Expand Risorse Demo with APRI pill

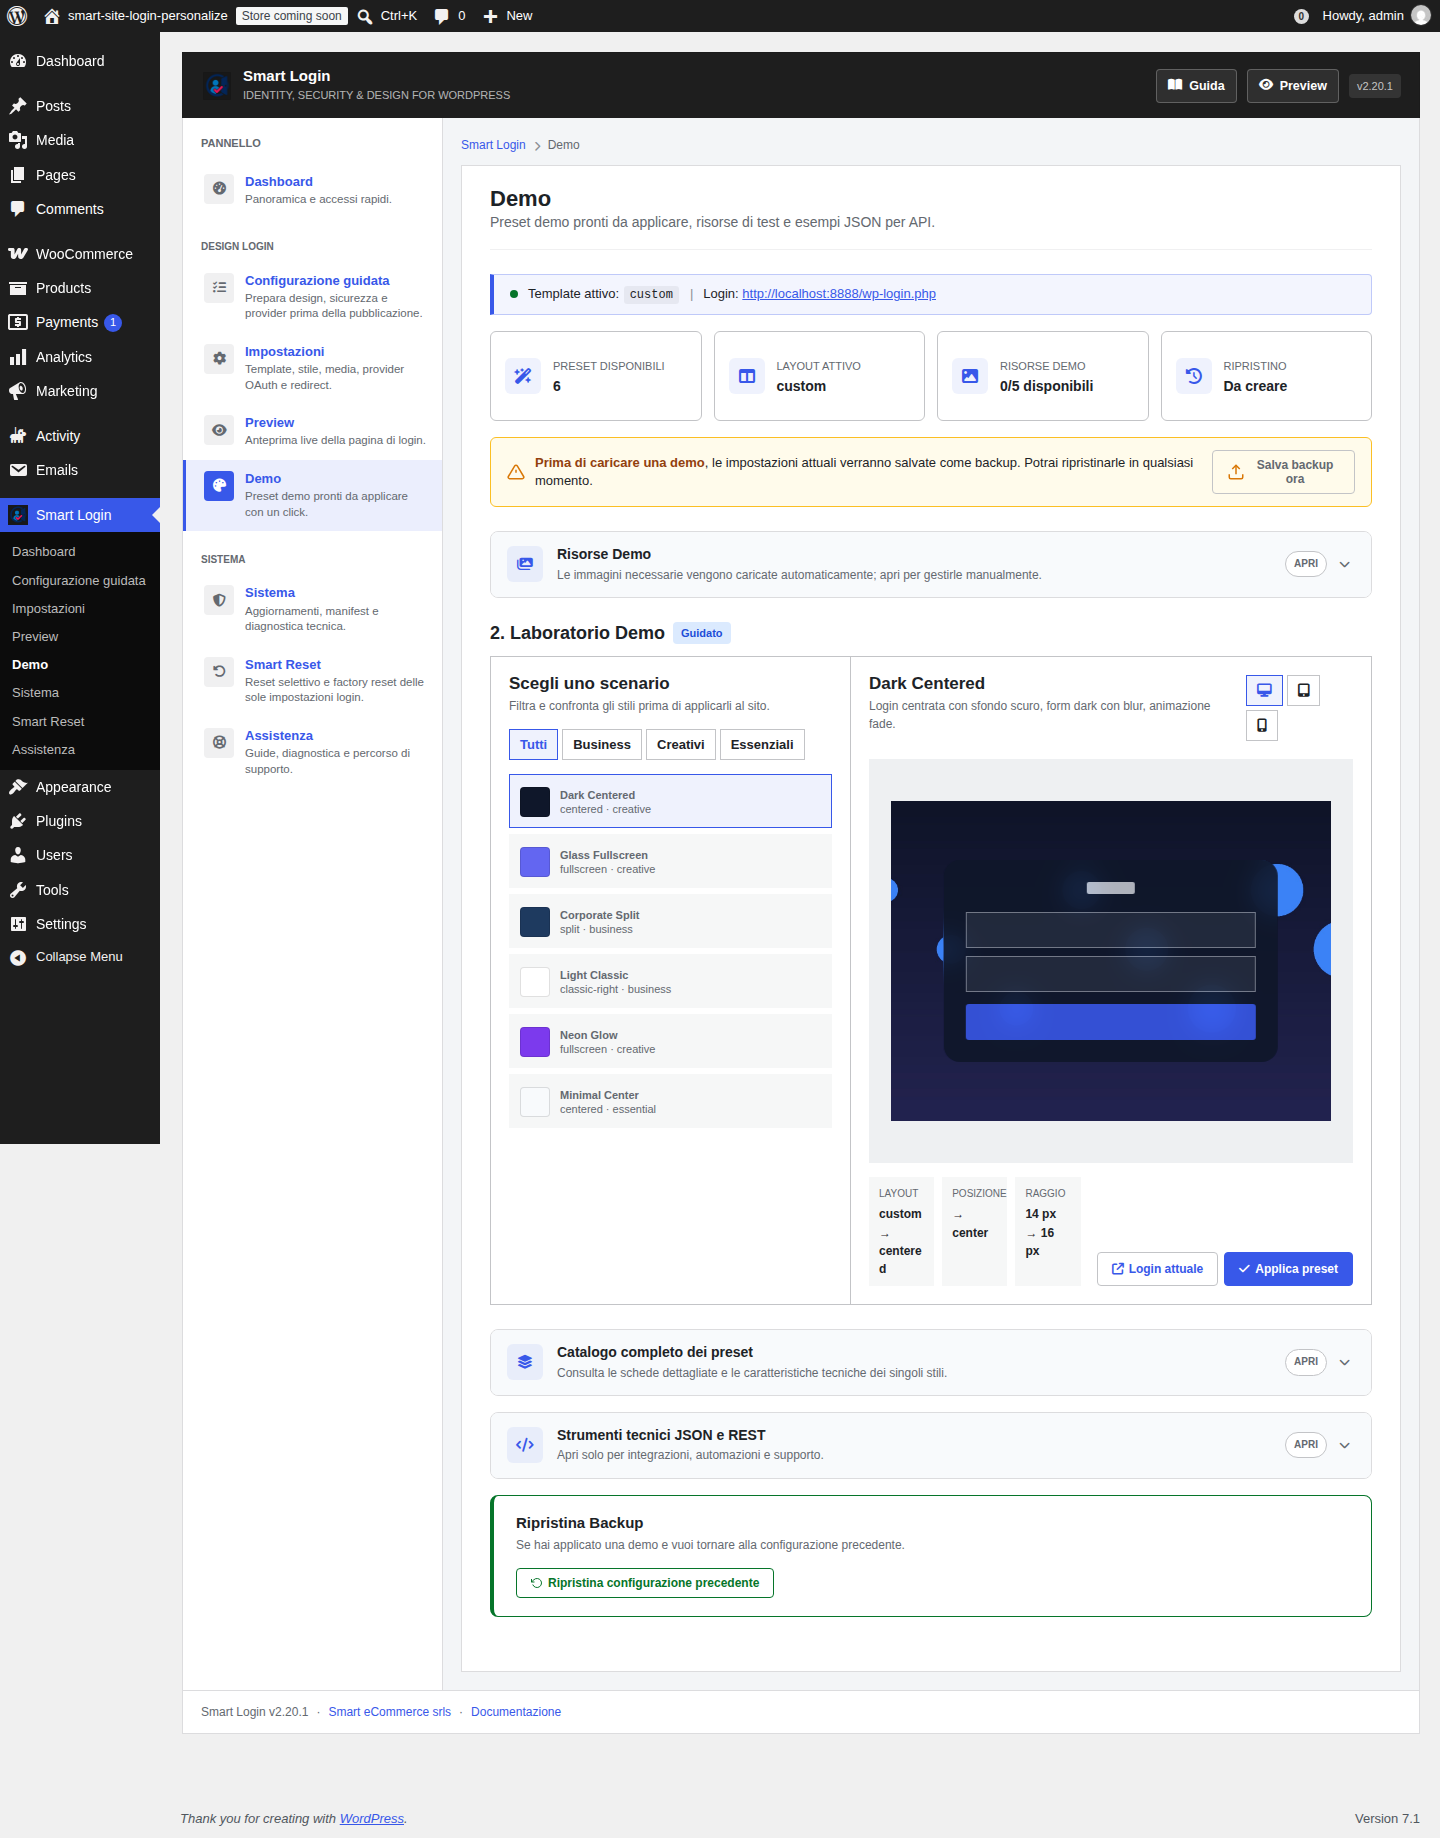1305,564
